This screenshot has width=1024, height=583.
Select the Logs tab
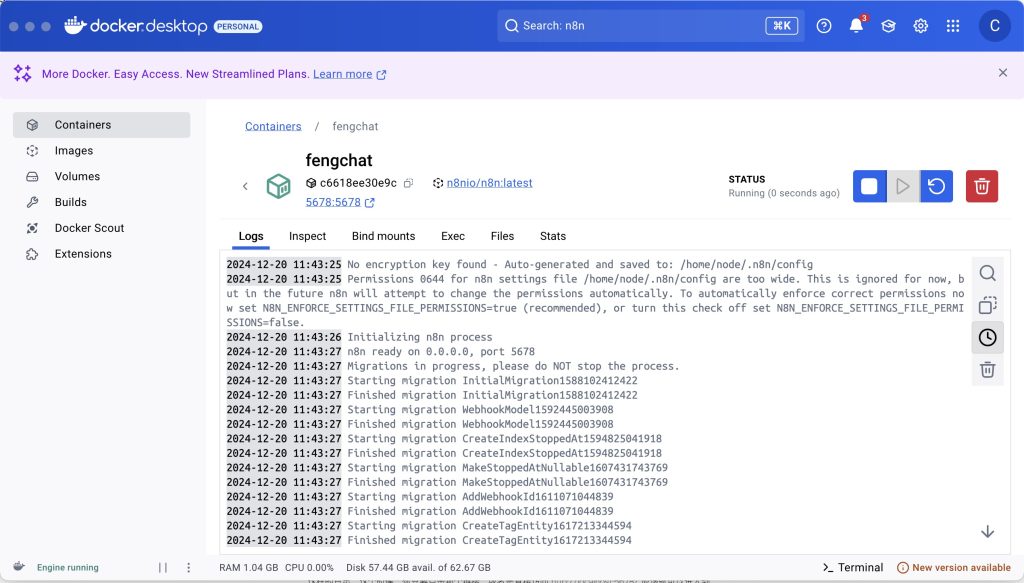point(251,236)
